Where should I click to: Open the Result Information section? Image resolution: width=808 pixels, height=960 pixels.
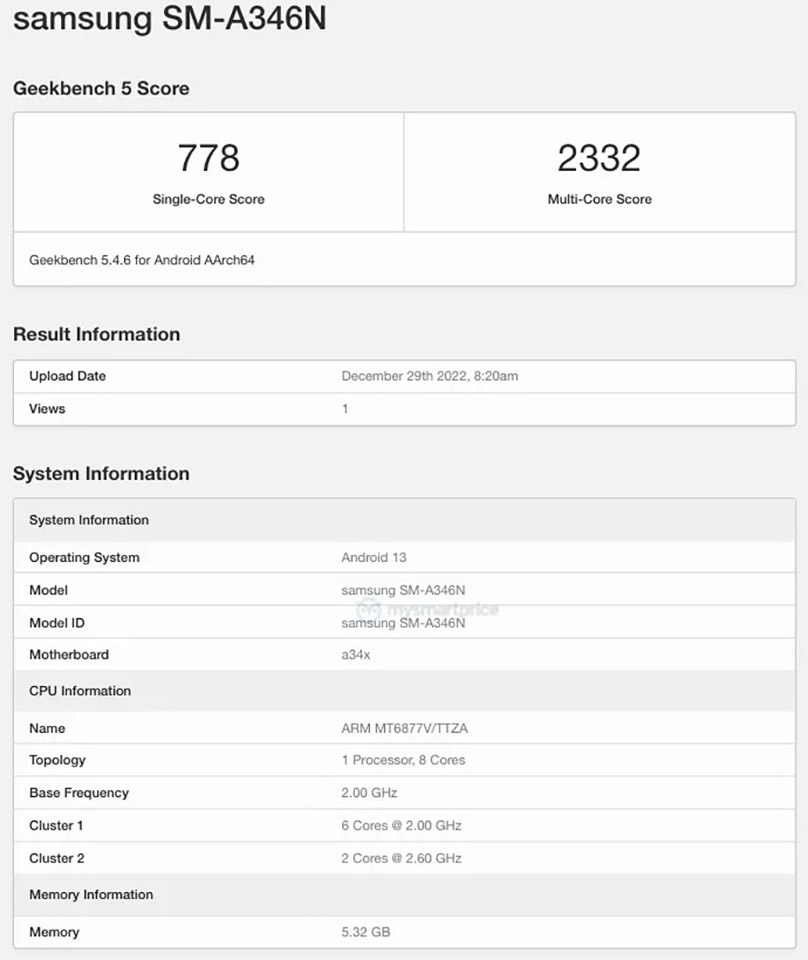97,334
